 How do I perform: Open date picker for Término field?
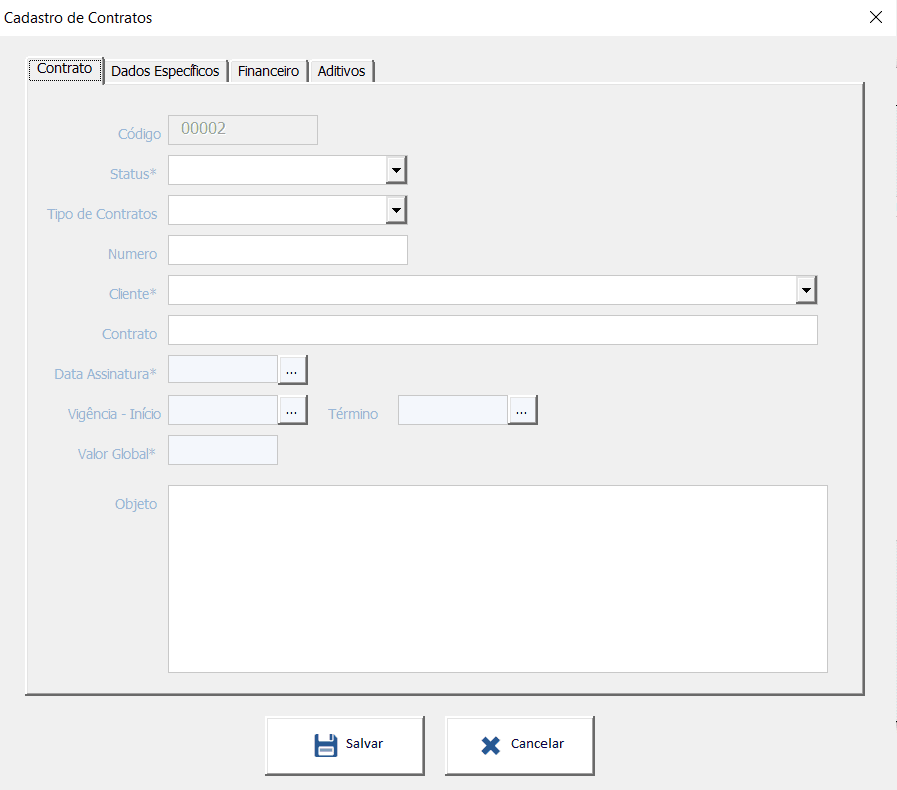522,410
